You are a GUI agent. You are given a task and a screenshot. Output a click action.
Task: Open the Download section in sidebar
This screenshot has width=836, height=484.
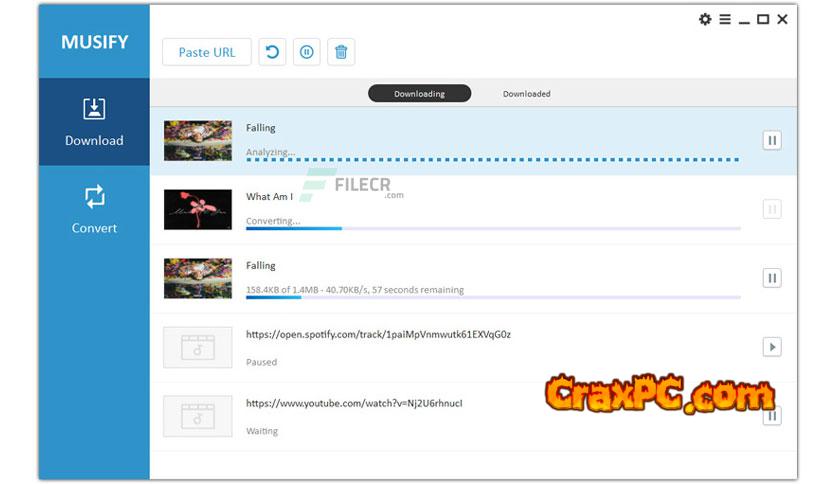coord(94,122)
